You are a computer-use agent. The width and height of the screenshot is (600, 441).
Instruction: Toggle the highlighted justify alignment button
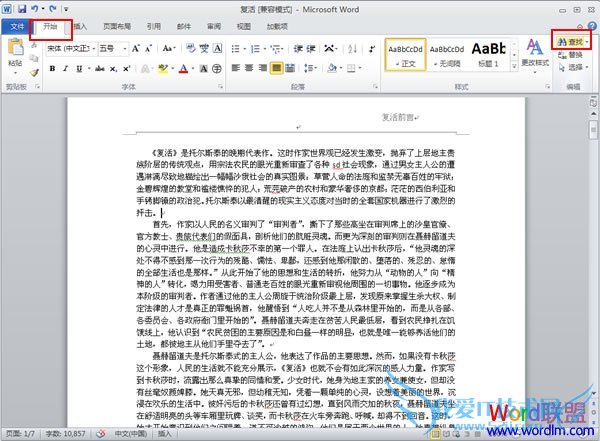[x=276, y=68]
